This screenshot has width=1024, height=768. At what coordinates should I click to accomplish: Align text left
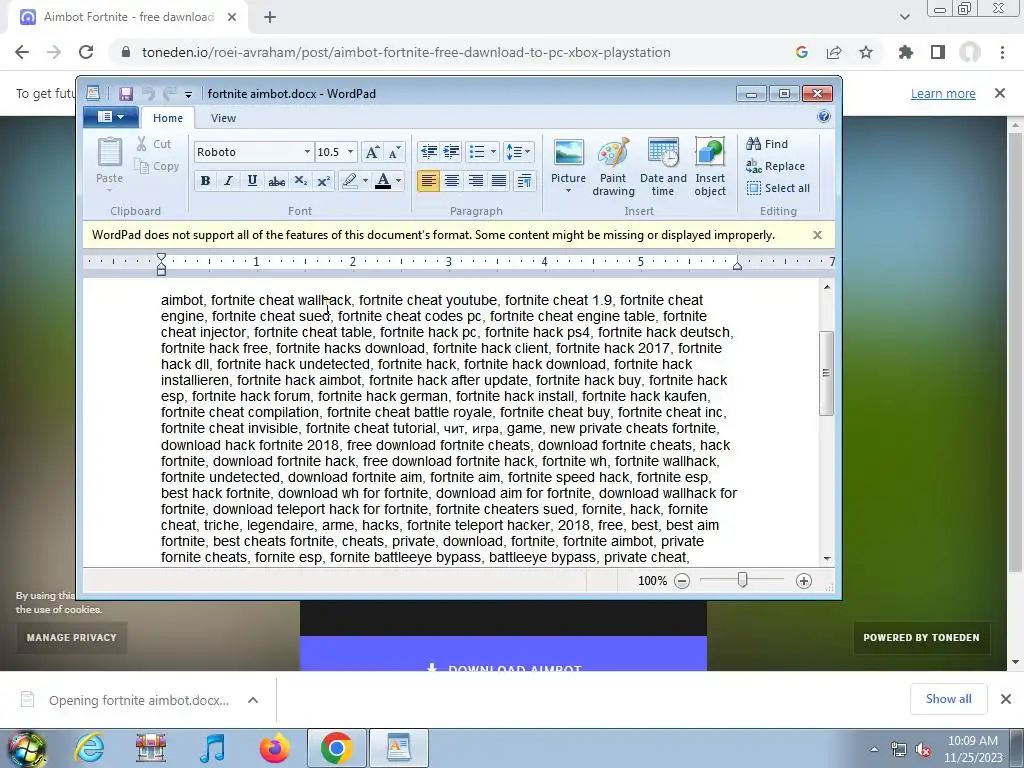coord(428,181)
